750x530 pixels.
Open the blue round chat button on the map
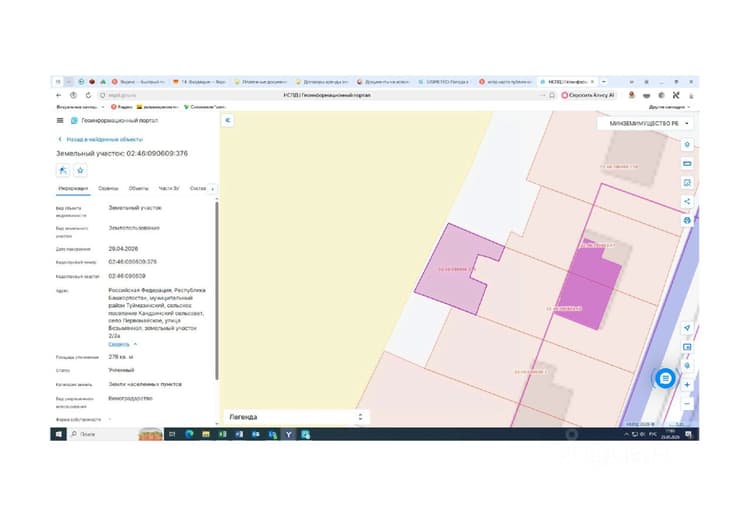(665, 379)
